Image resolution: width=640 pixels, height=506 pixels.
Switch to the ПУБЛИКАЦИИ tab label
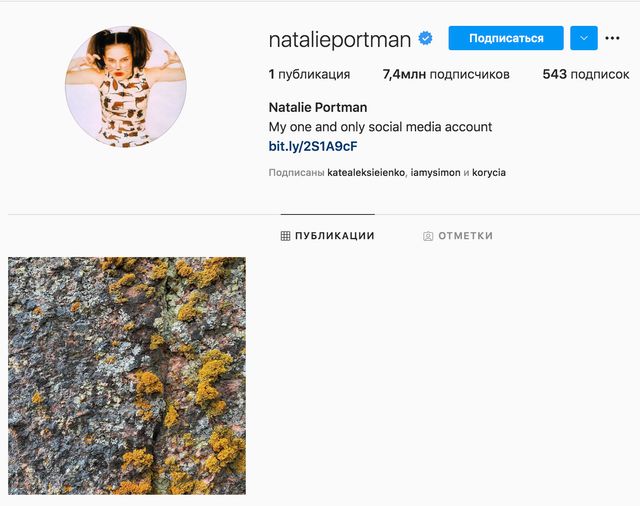click(334, 236)
